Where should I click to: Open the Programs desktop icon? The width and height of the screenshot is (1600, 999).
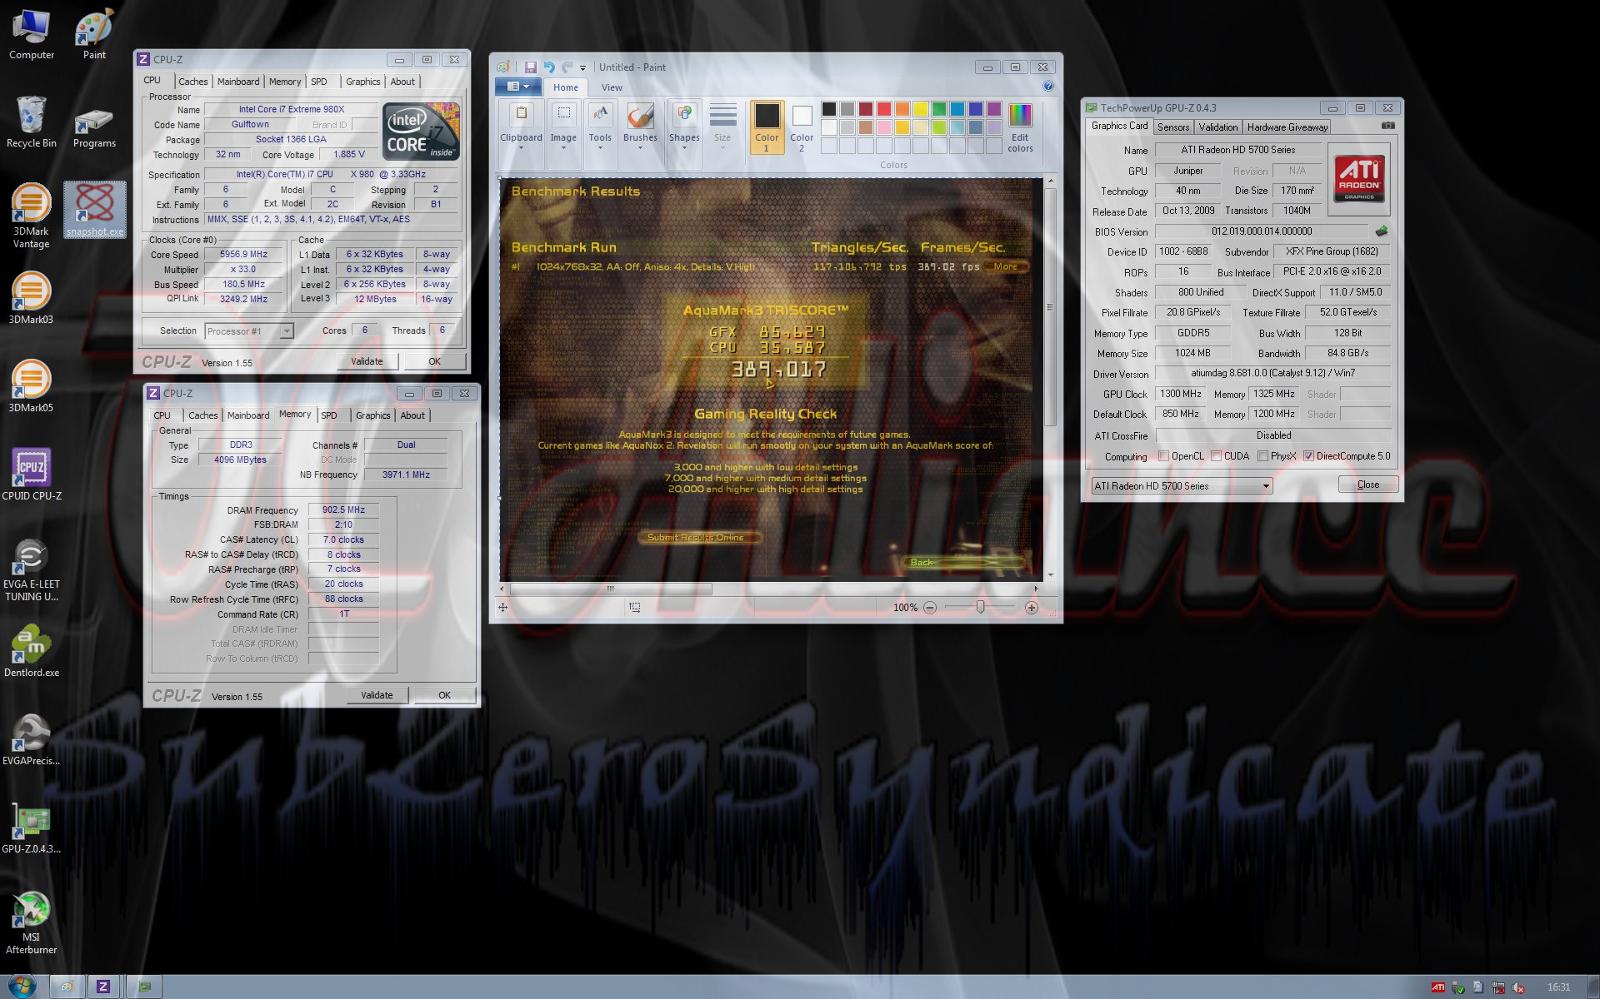(x=94, y=127)
